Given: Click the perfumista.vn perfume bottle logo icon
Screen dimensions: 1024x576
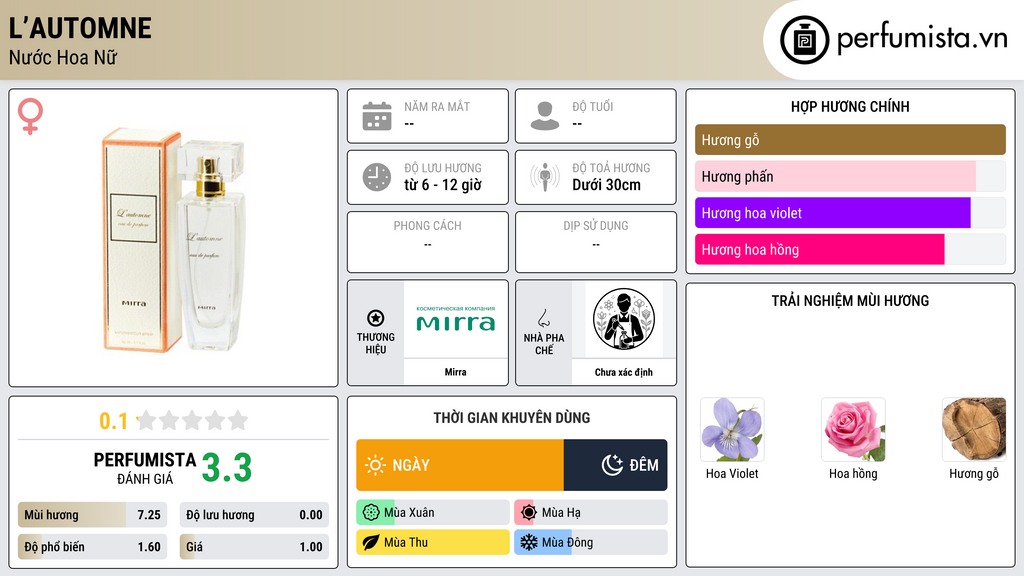Looking at the screenshot, I should click(x=804, y=40).
